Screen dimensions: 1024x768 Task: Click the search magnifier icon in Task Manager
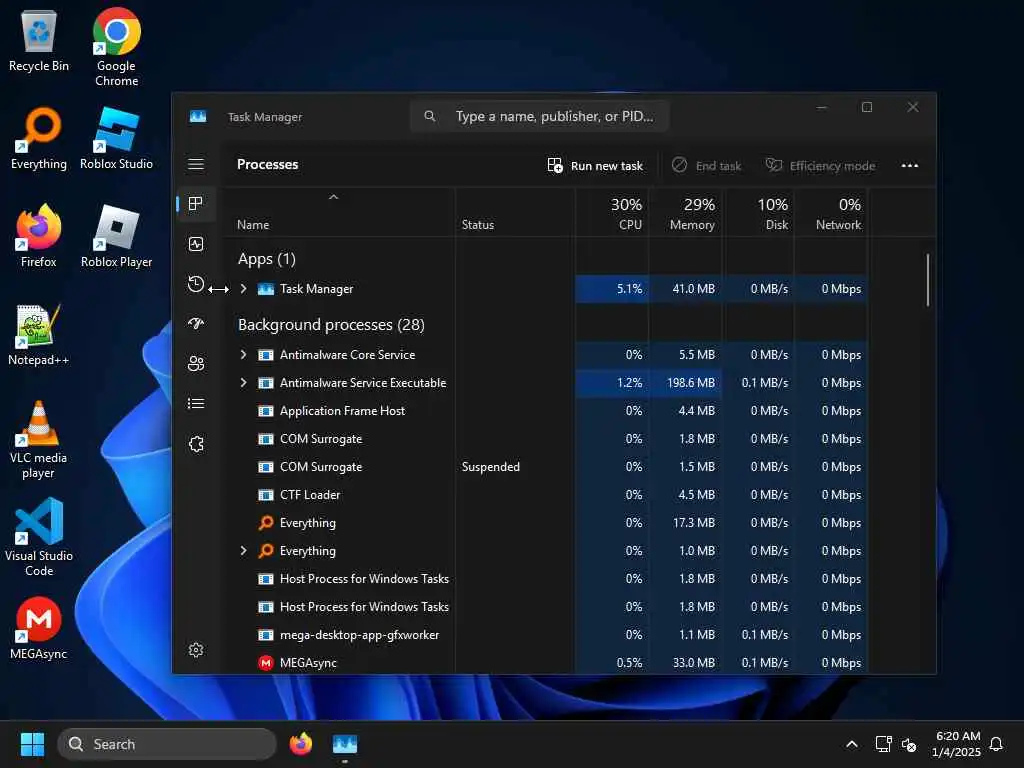point(430,116)
